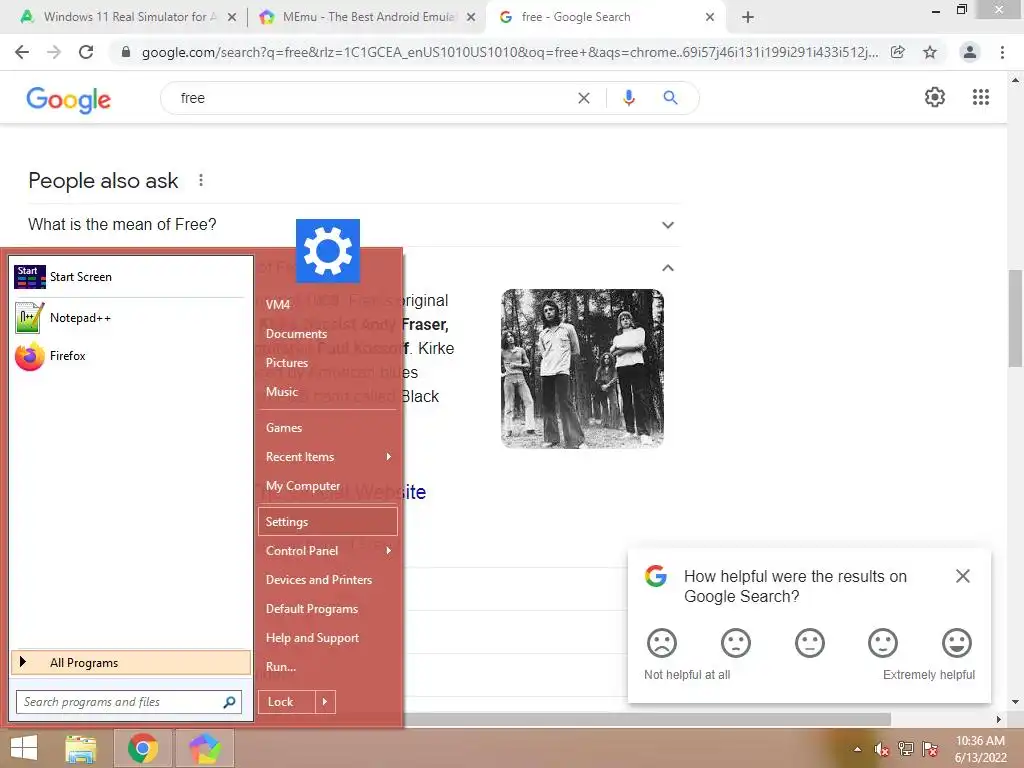1024x768 pixels.
Task: Open People also ask options dots
Action: pos(201,180)
